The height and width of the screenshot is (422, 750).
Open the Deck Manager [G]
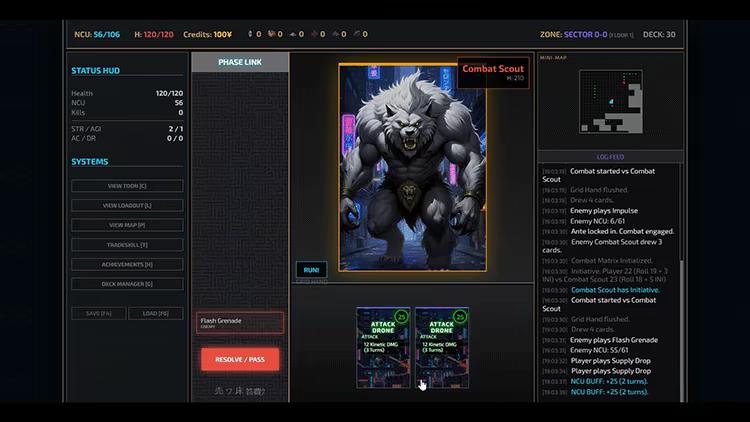(127, 284)
